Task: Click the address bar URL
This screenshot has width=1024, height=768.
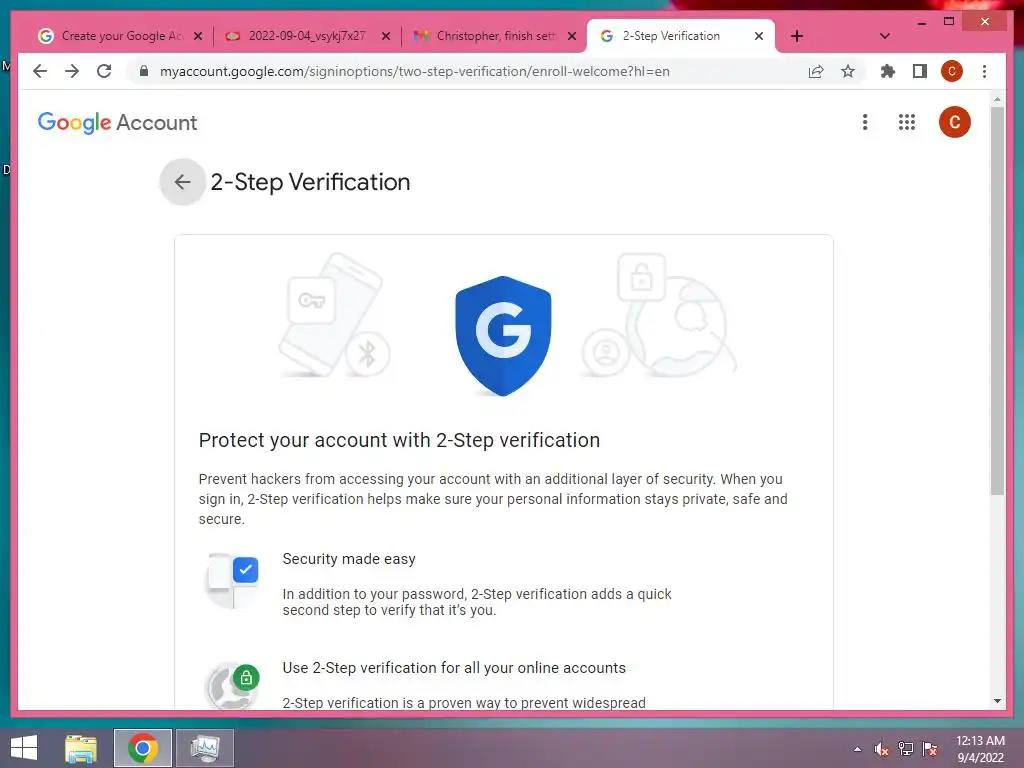Action: 415,71
